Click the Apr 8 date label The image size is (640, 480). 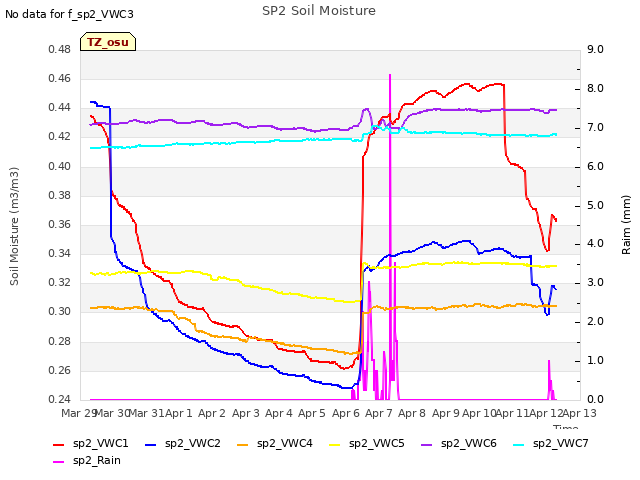412,413
